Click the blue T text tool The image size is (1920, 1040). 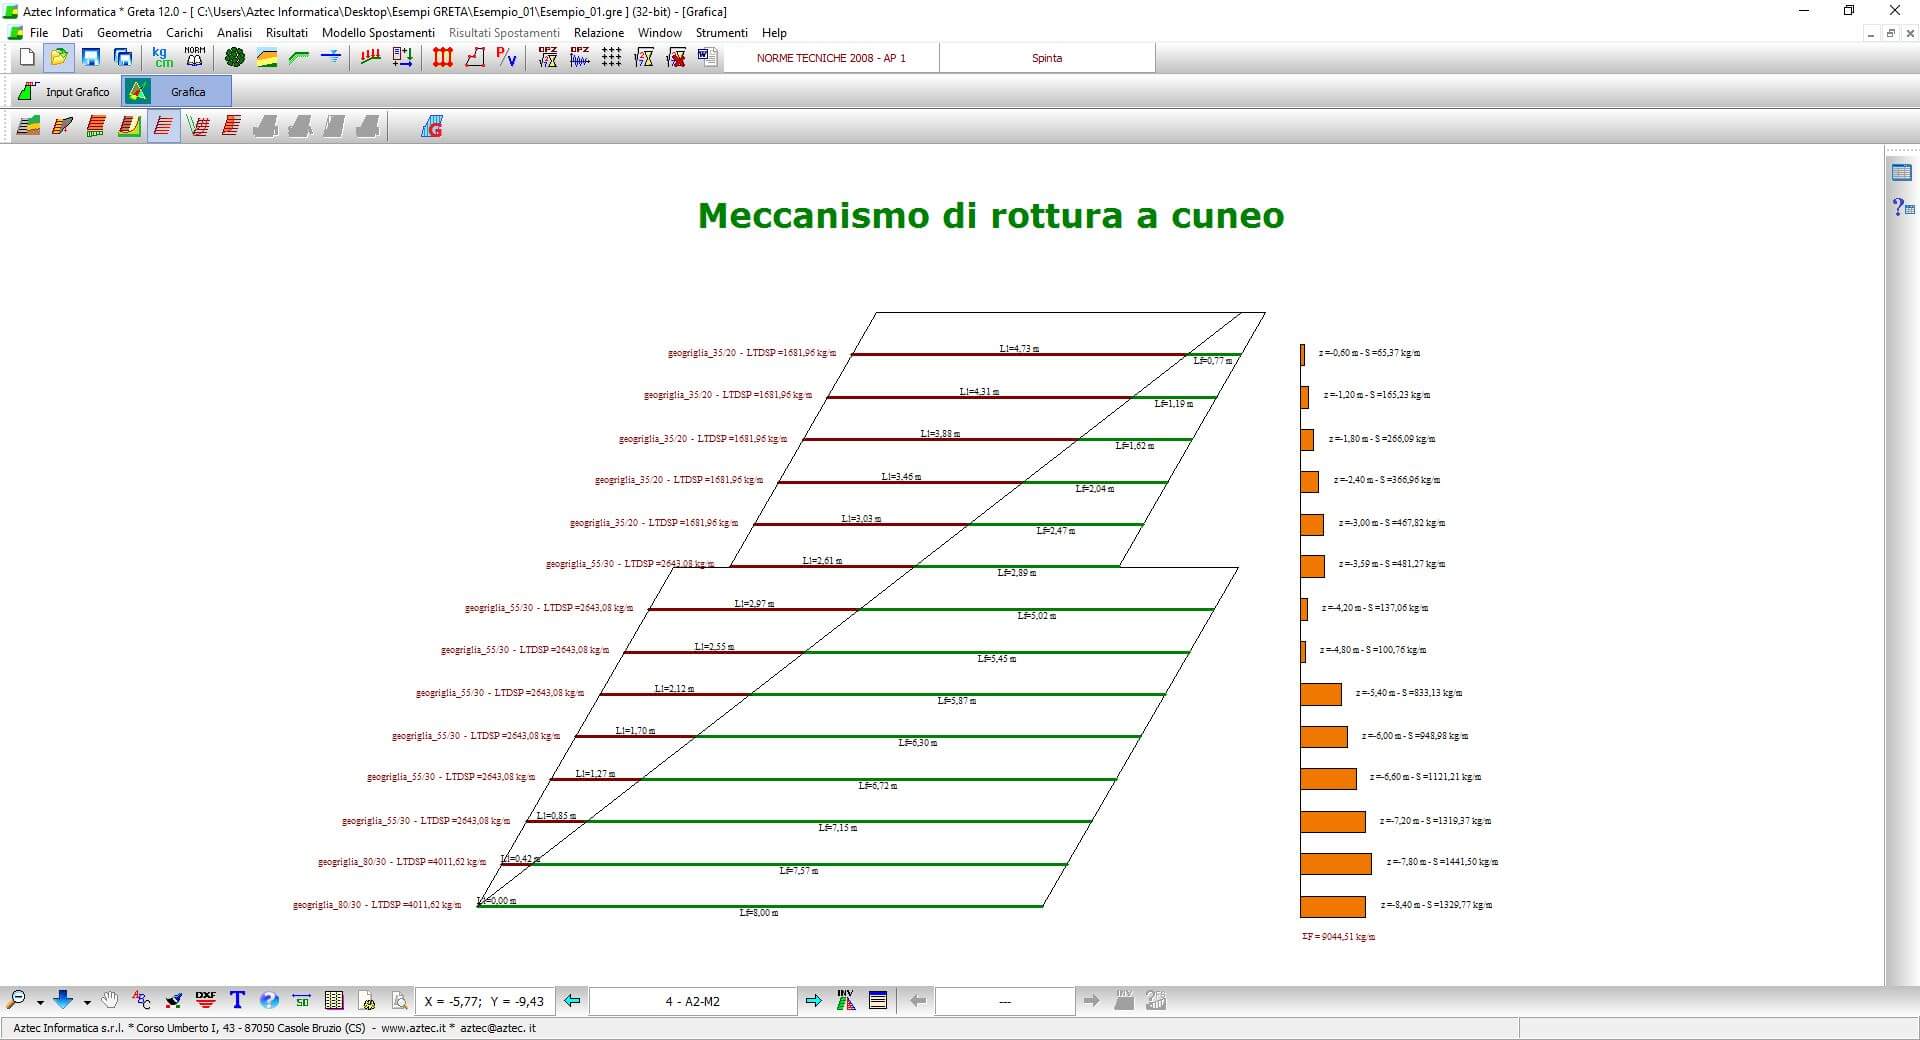[x=237, y=1000]
